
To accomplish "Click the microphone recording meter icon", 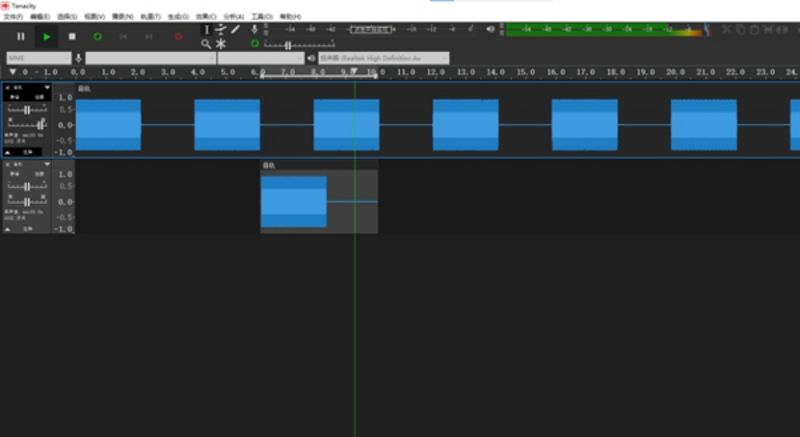I will point(255,29).
